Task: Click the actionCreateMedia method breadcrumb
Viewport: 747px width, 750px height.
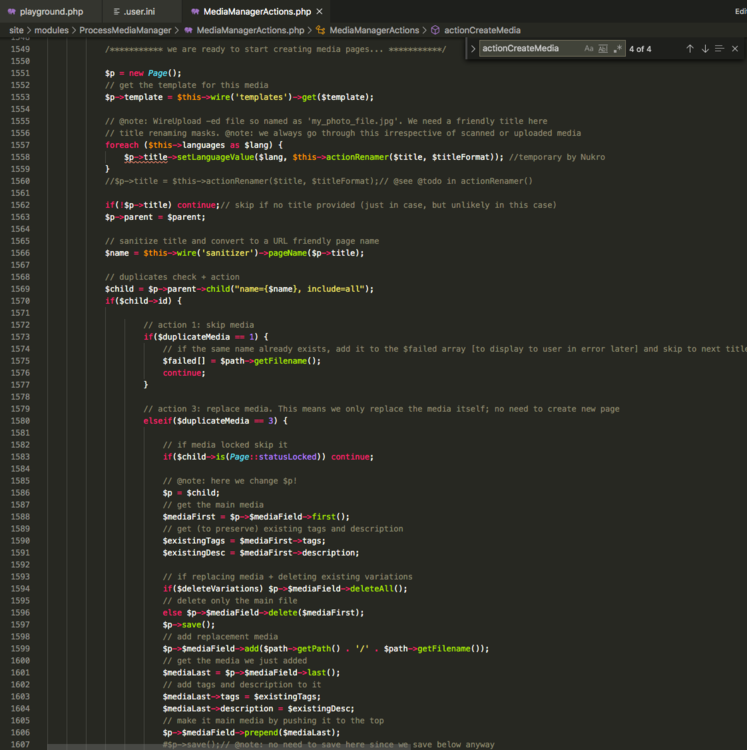Action: pos(482,30)
